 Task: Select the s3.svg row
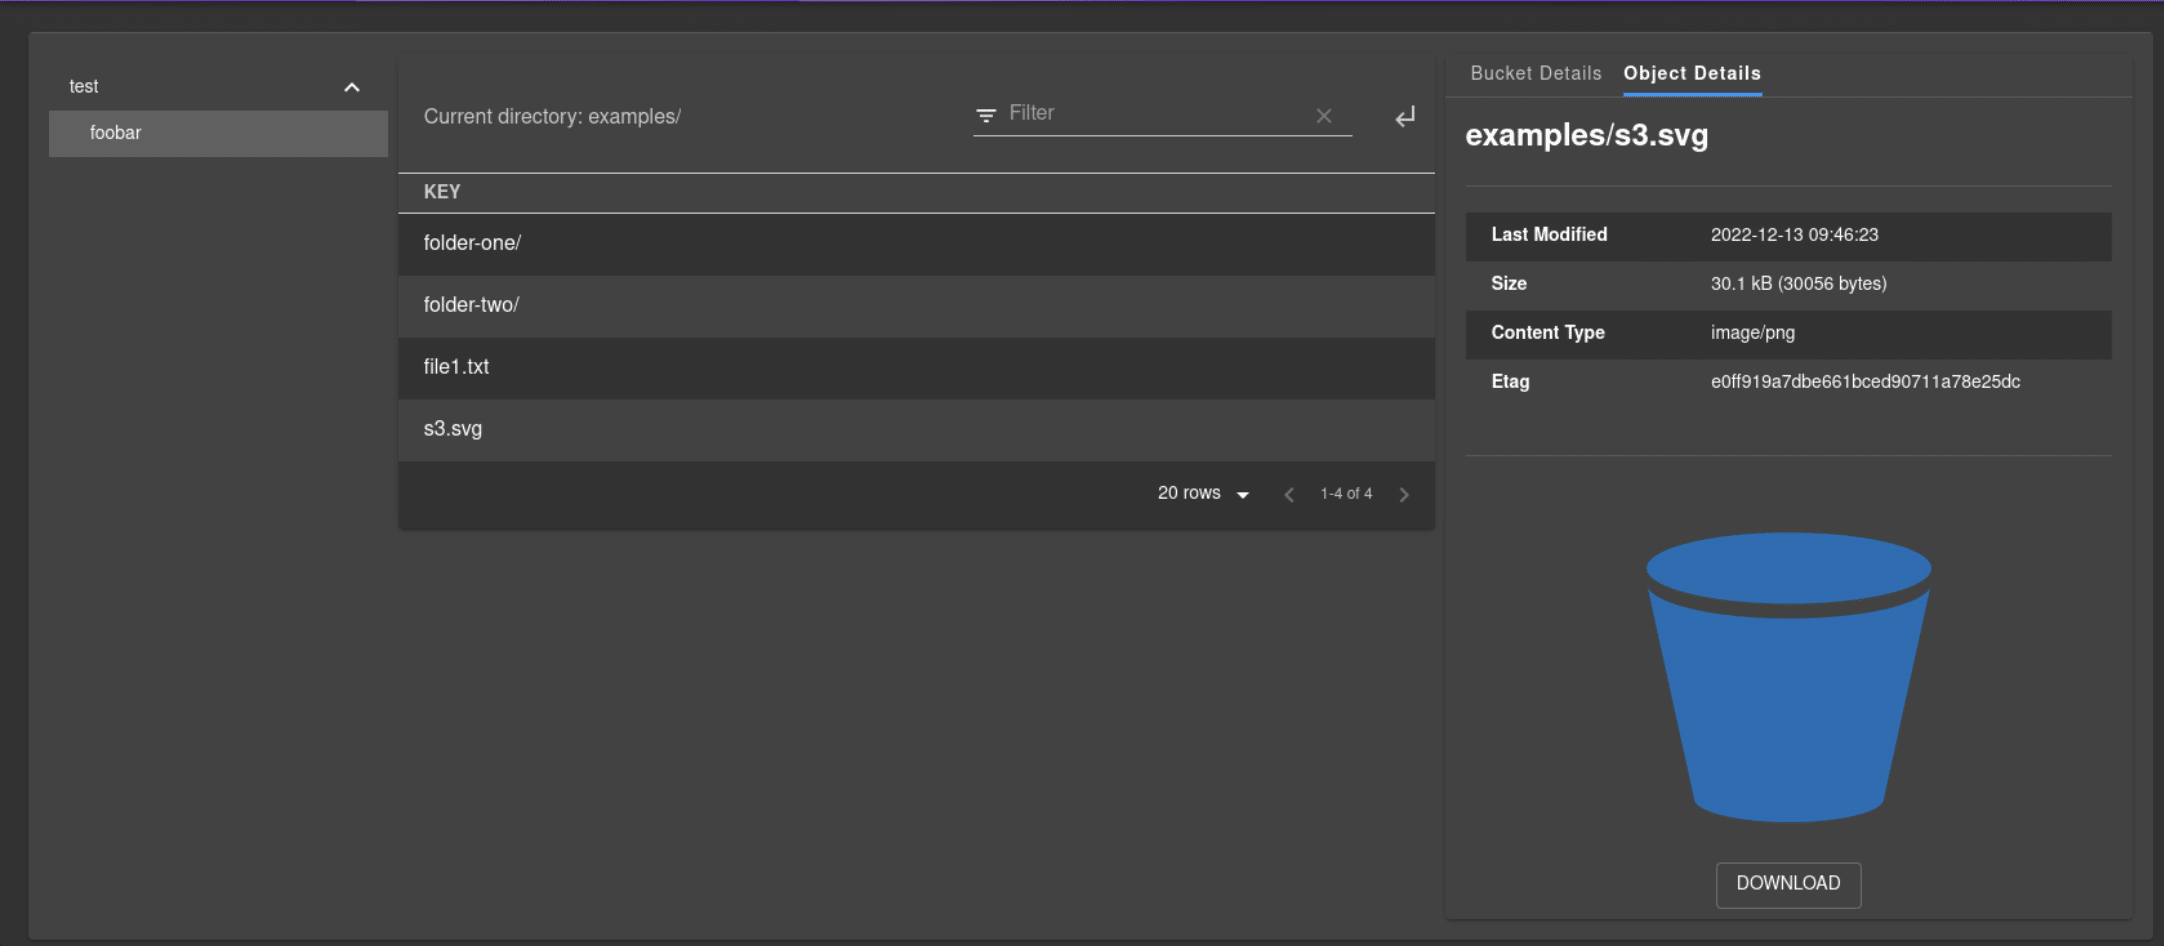coord(916,430)
